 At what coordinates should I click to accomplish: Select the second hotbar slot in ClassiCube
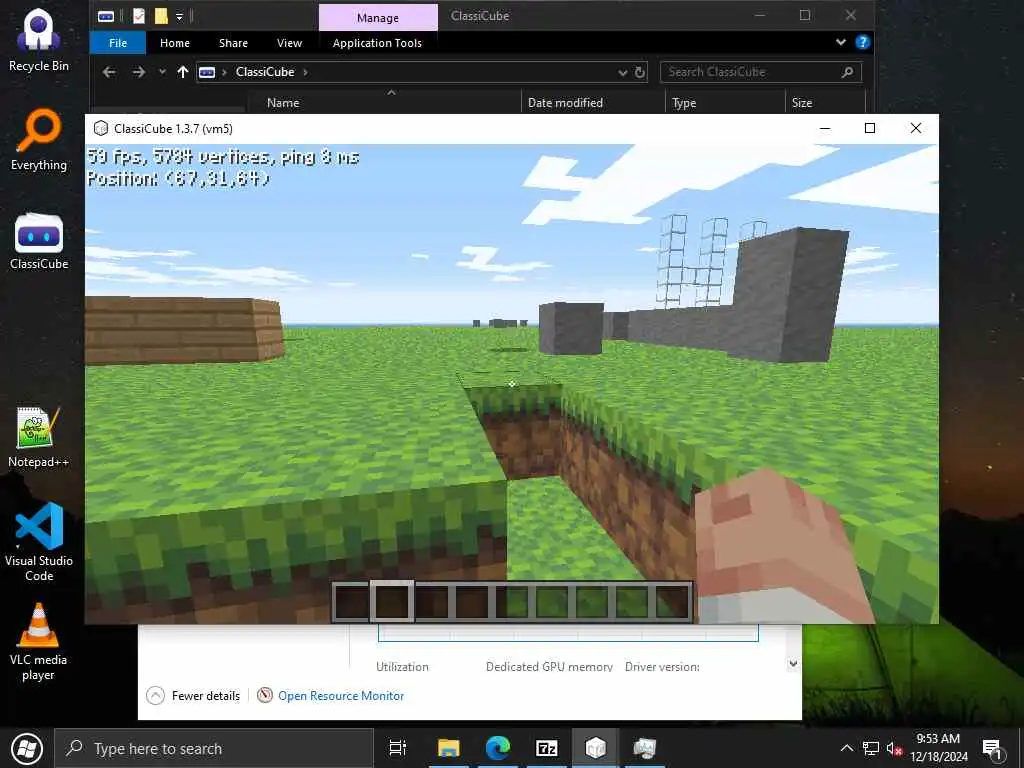point(391,601)
